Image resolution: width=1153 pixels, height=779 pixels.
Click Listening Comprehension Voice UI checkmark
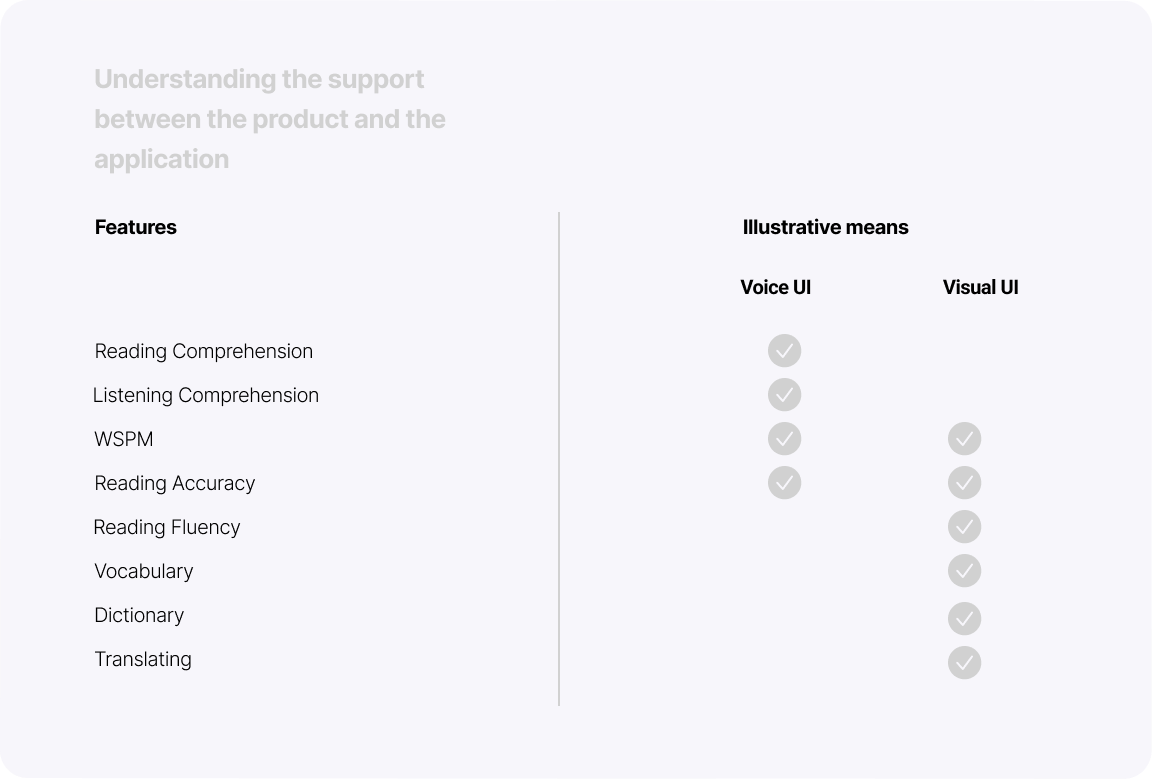click(784, 395)
